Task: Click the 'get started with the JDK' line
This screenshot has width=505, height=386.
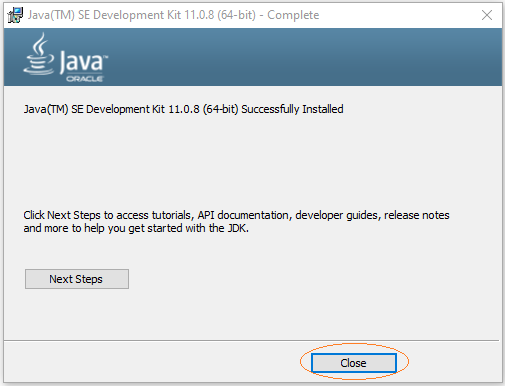Action: (x=136, y=228)
